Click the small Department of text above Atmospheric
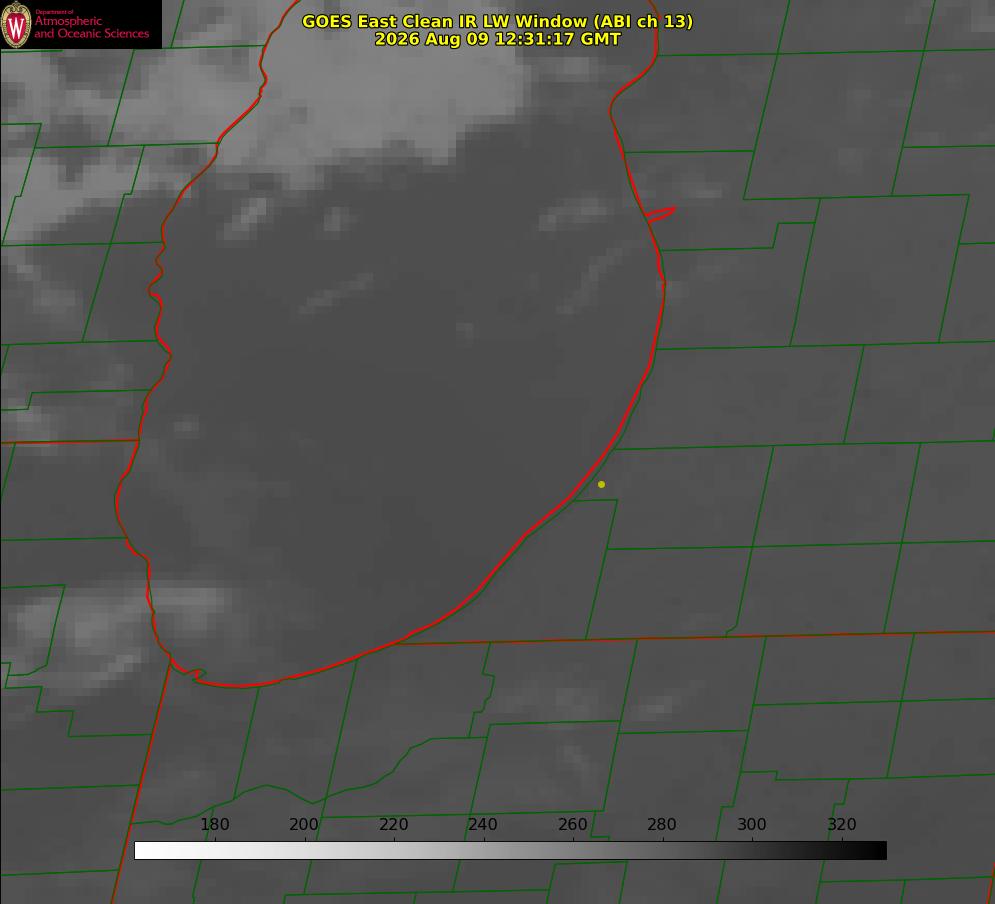The image size is (995, 904). 54,12
